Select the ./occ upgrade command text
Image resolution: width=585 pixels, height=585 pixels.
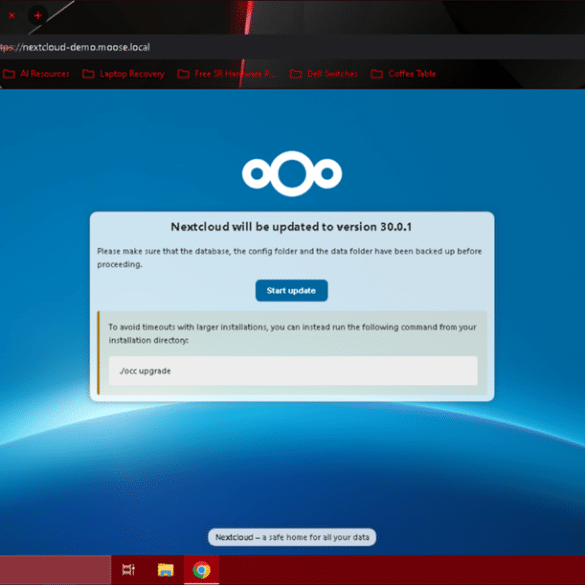(x=145, y=371)
